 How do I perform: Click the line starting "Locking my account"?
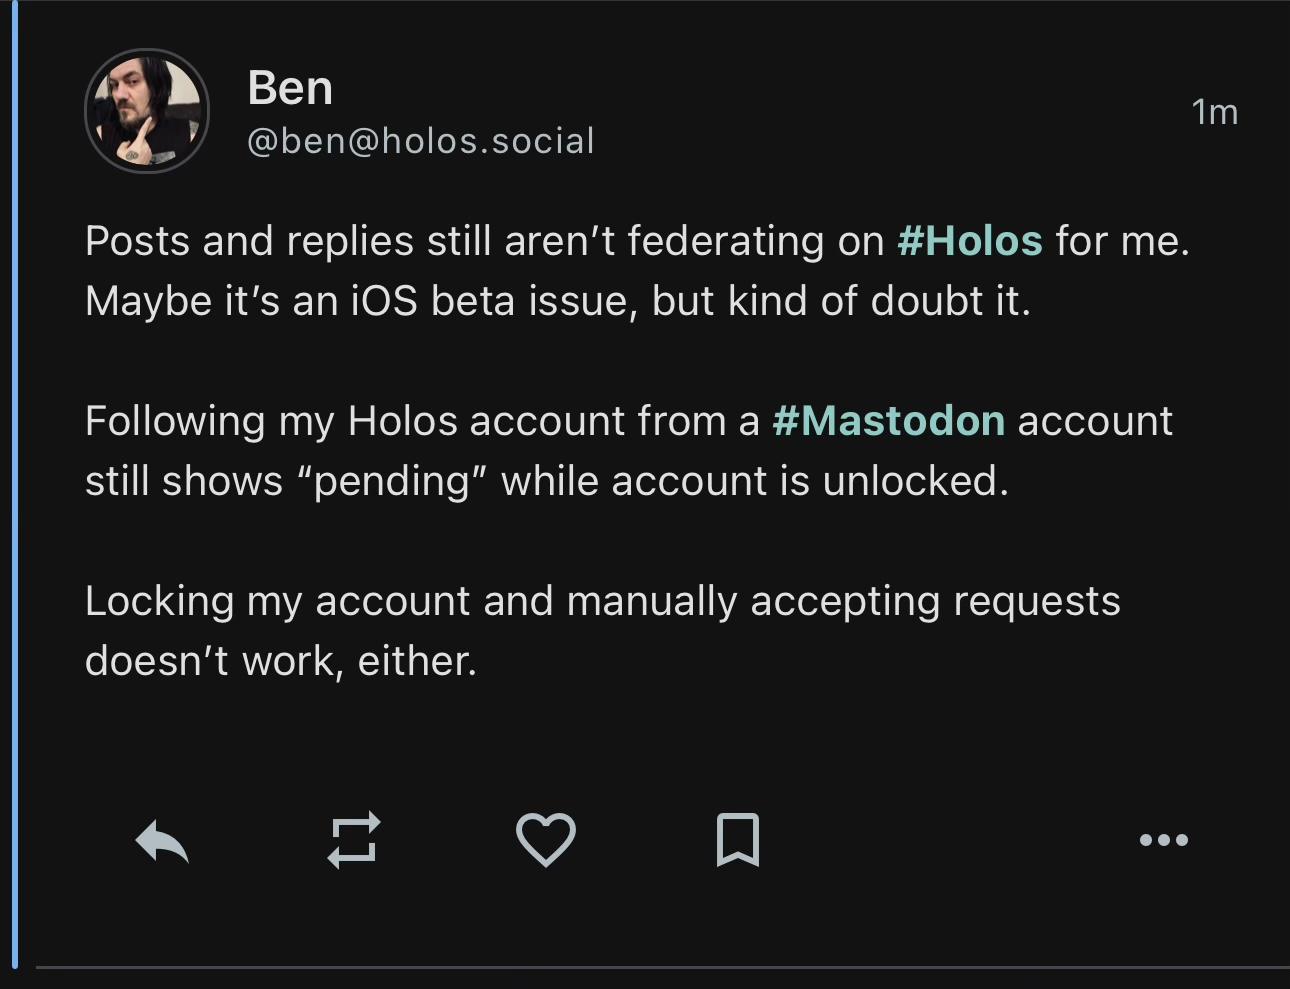(x=603, y=601)
